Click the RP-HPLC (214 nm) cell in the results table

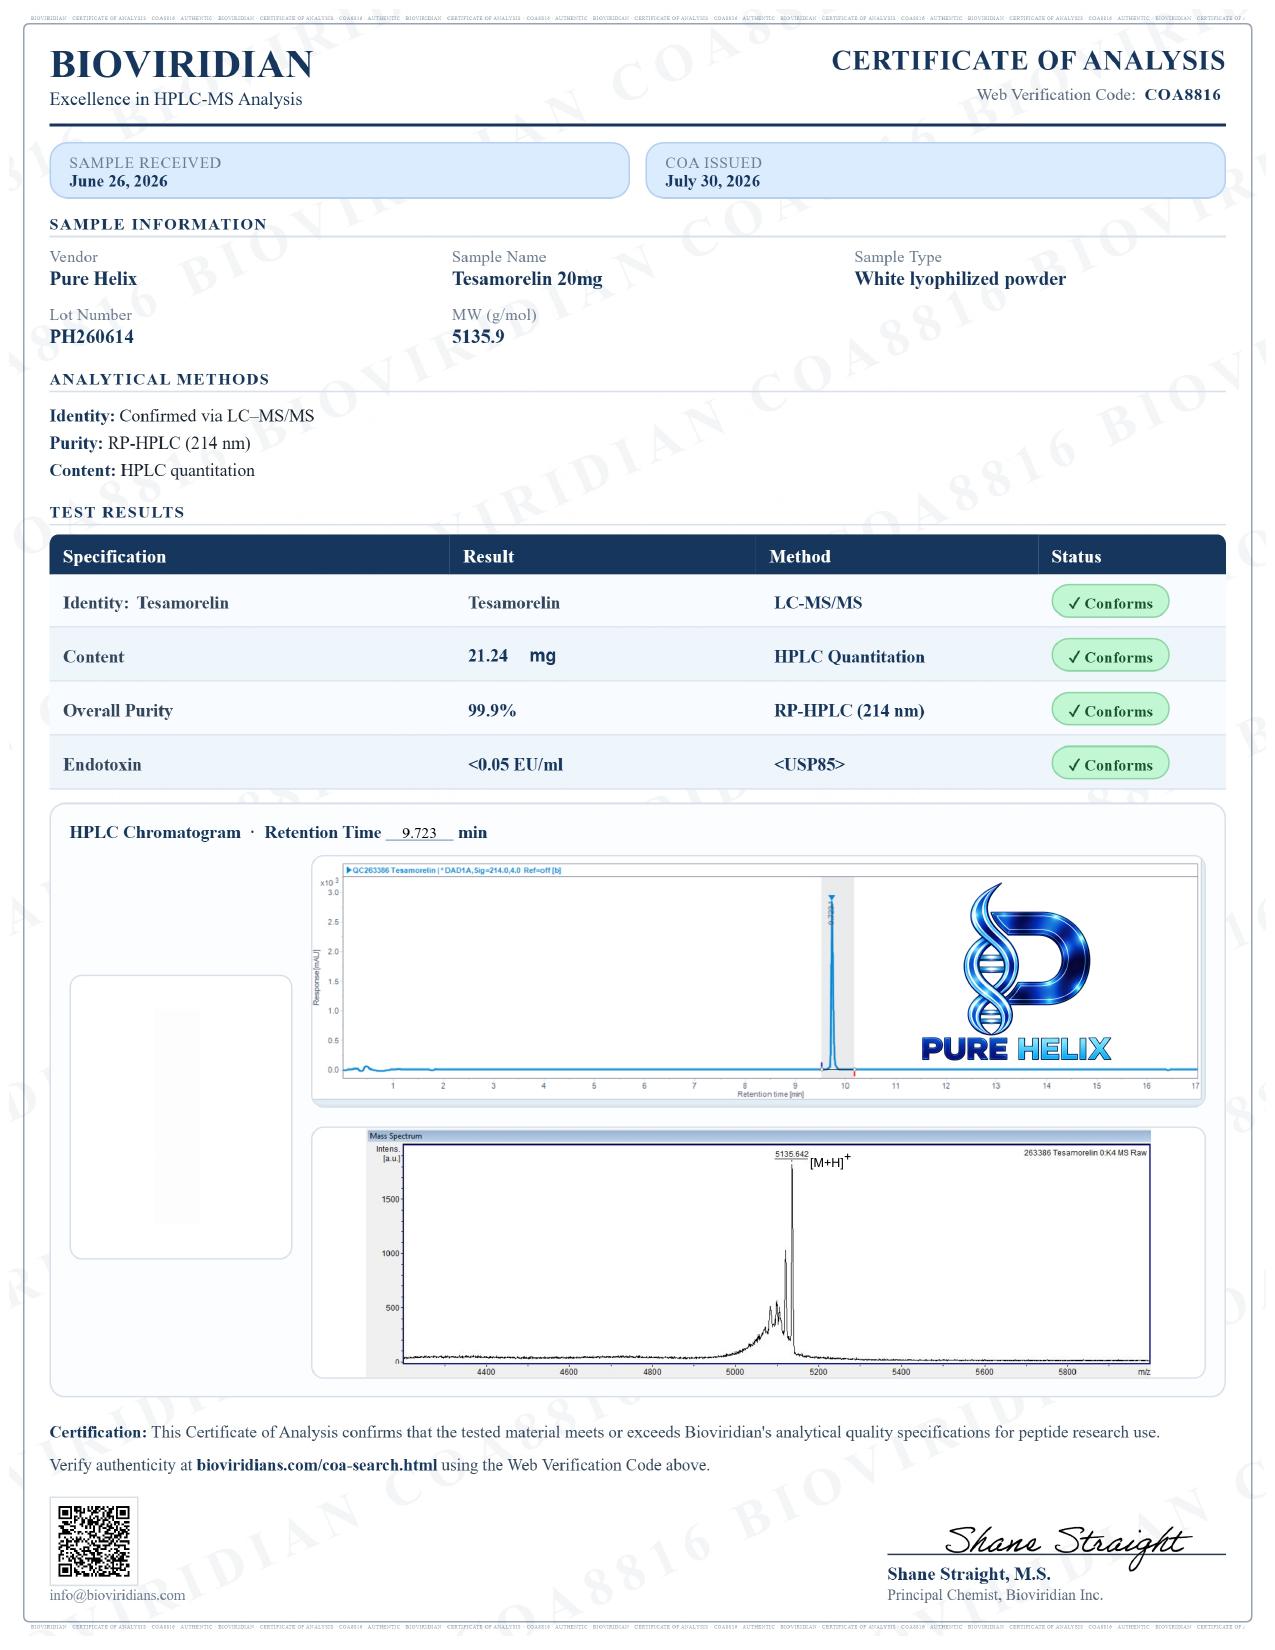click(849, 711)
